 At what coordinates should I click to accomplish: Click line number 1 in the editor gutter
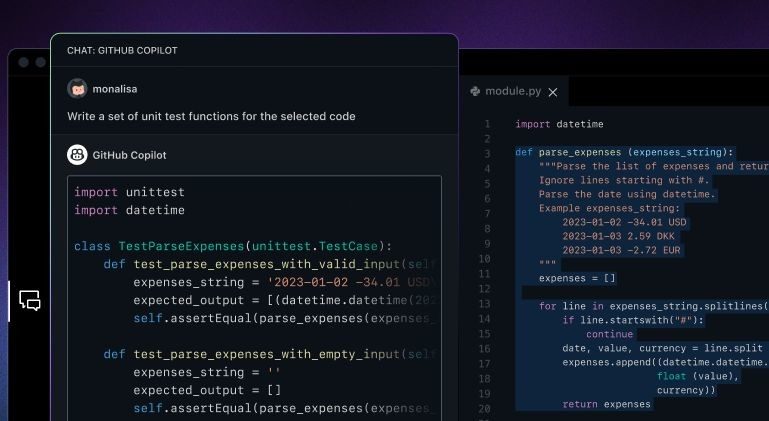point(487,125)
